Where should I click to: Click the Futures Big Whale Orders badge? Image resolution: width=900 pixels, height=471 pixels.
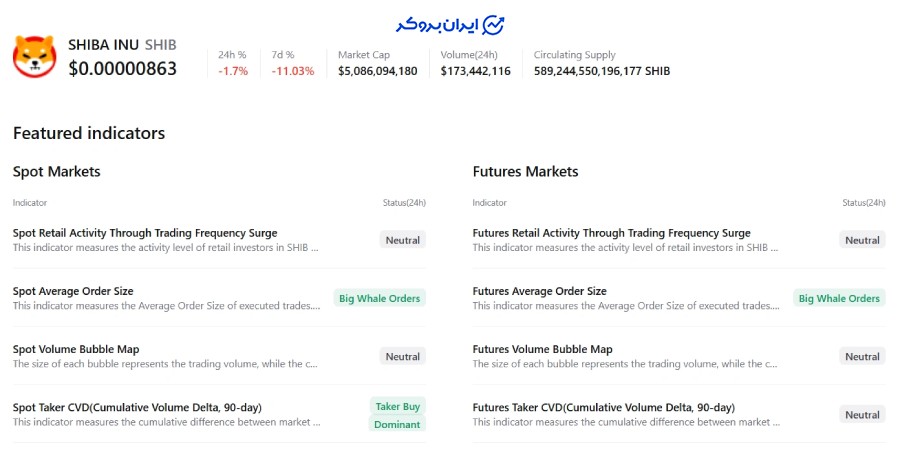tap(839, 298)
